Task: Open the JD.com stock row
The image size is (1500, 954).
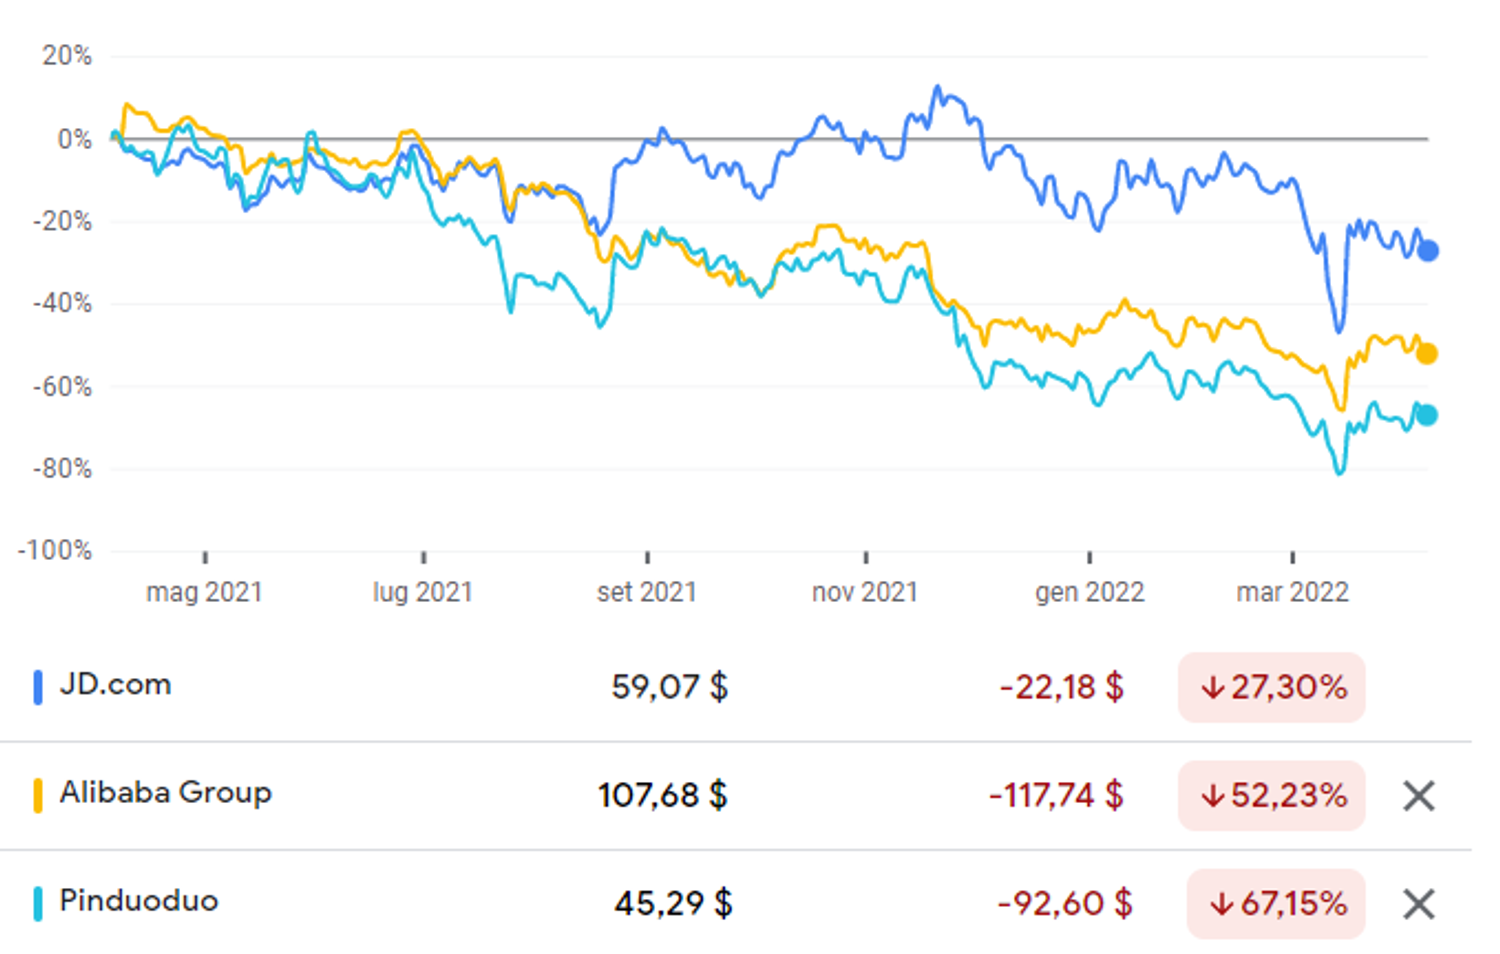Action: 735,687
